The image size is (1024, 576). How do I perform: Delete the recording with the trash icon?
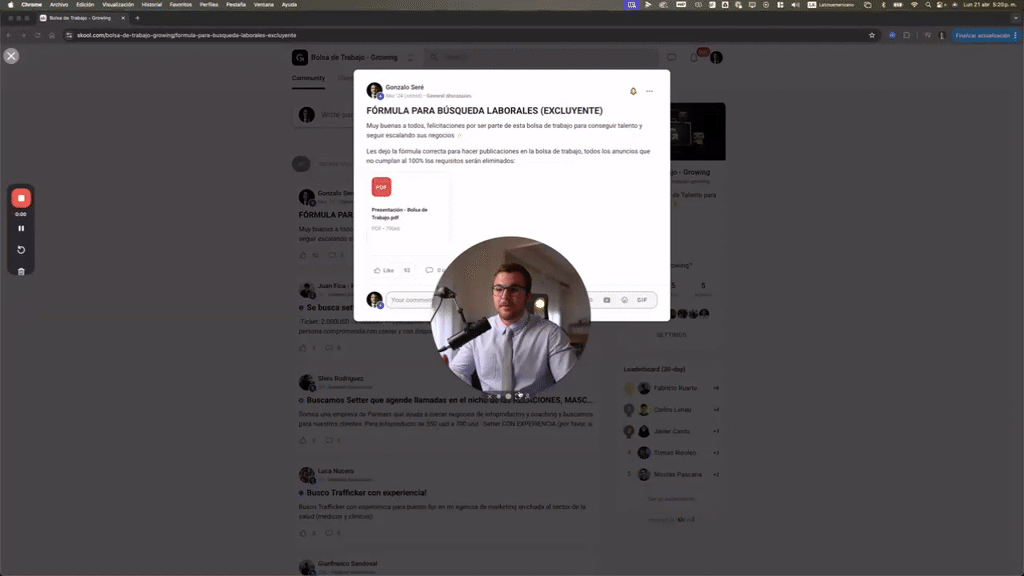click(21, 271)
